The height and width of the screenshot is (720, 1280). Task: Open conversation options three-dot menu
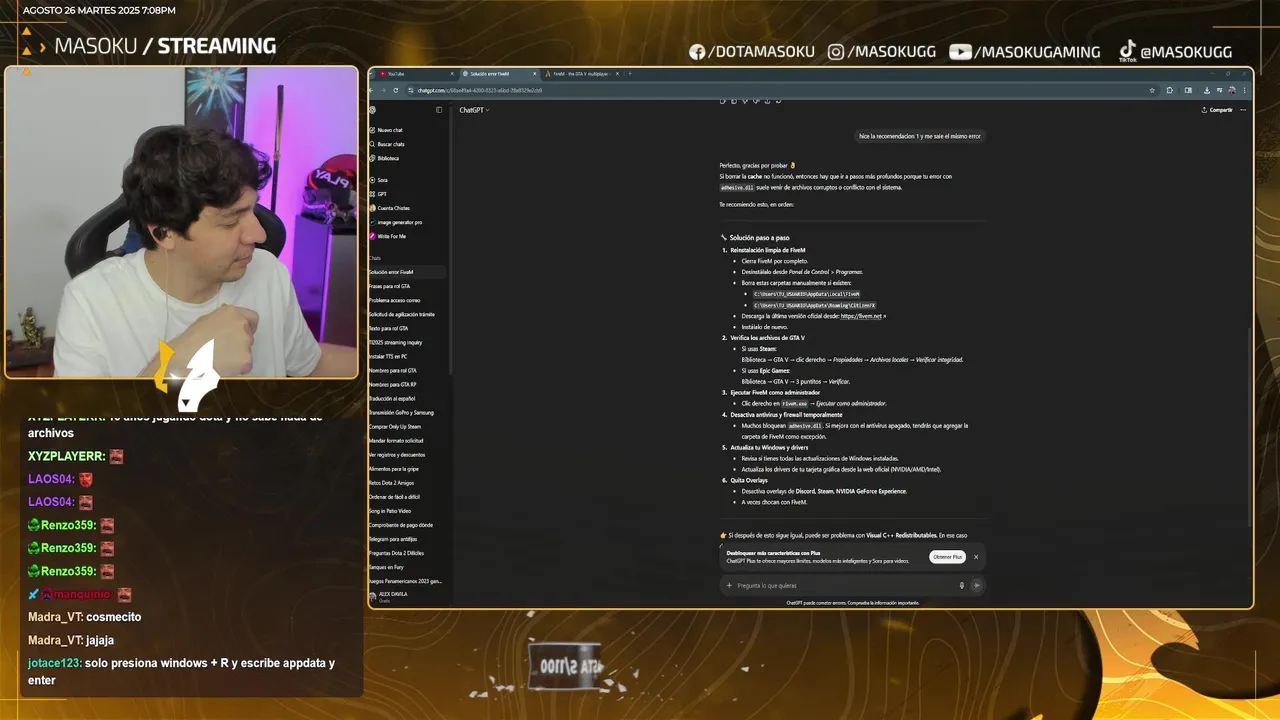[x=1243, y=110]
